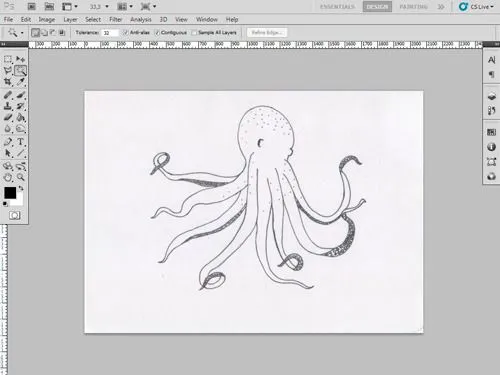The width and height of the screenshot is (500, 375).
Task: Select the Crop tool
Action: point(8,82)
